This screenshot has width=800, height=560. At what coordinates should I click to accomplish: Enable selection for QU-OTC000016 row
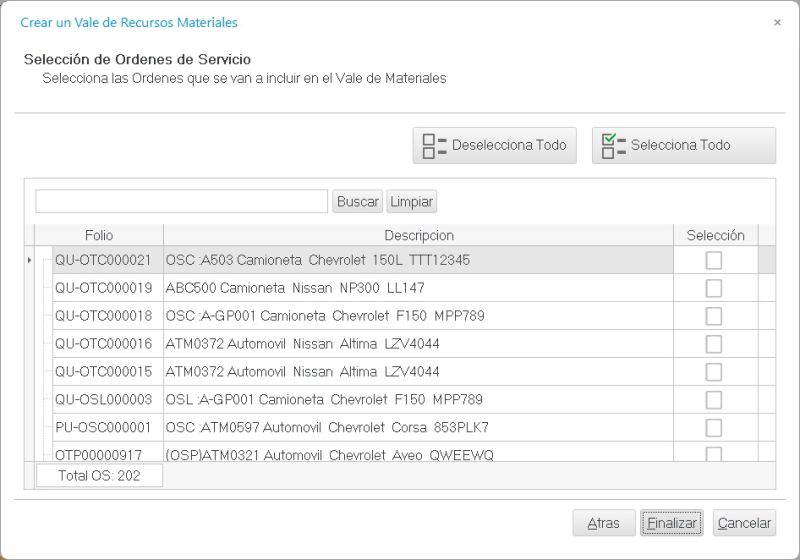(x=714, y=344)
